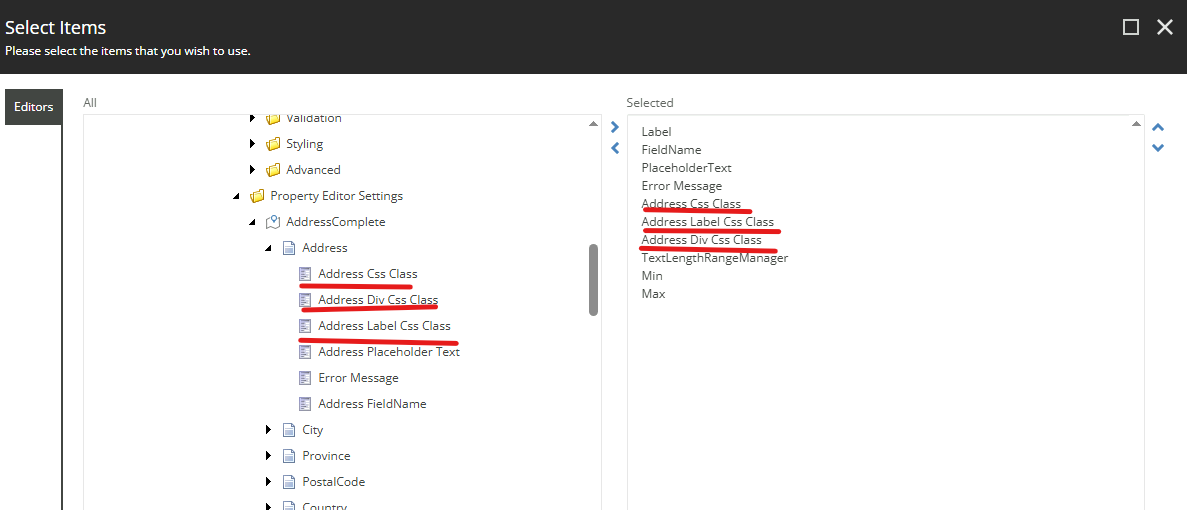Select Error Message in the Selected list
The image size is (1187, 510).
click(681, 185)
